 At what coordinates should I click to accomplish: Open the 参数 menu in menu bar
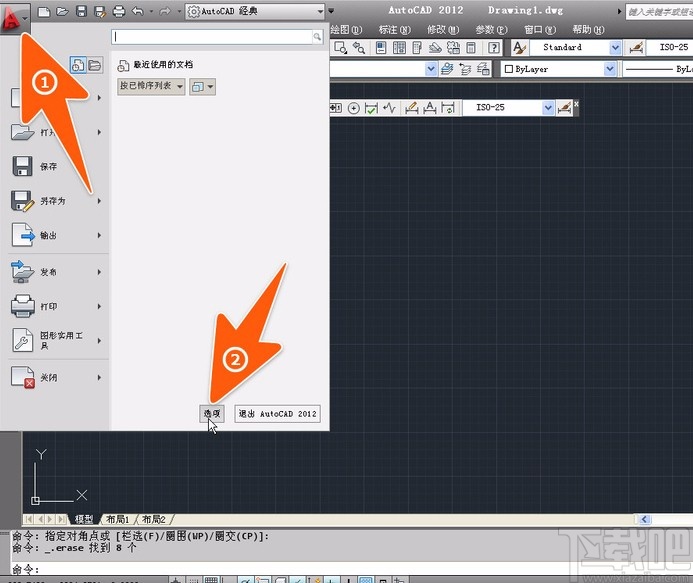click(491, 30)
